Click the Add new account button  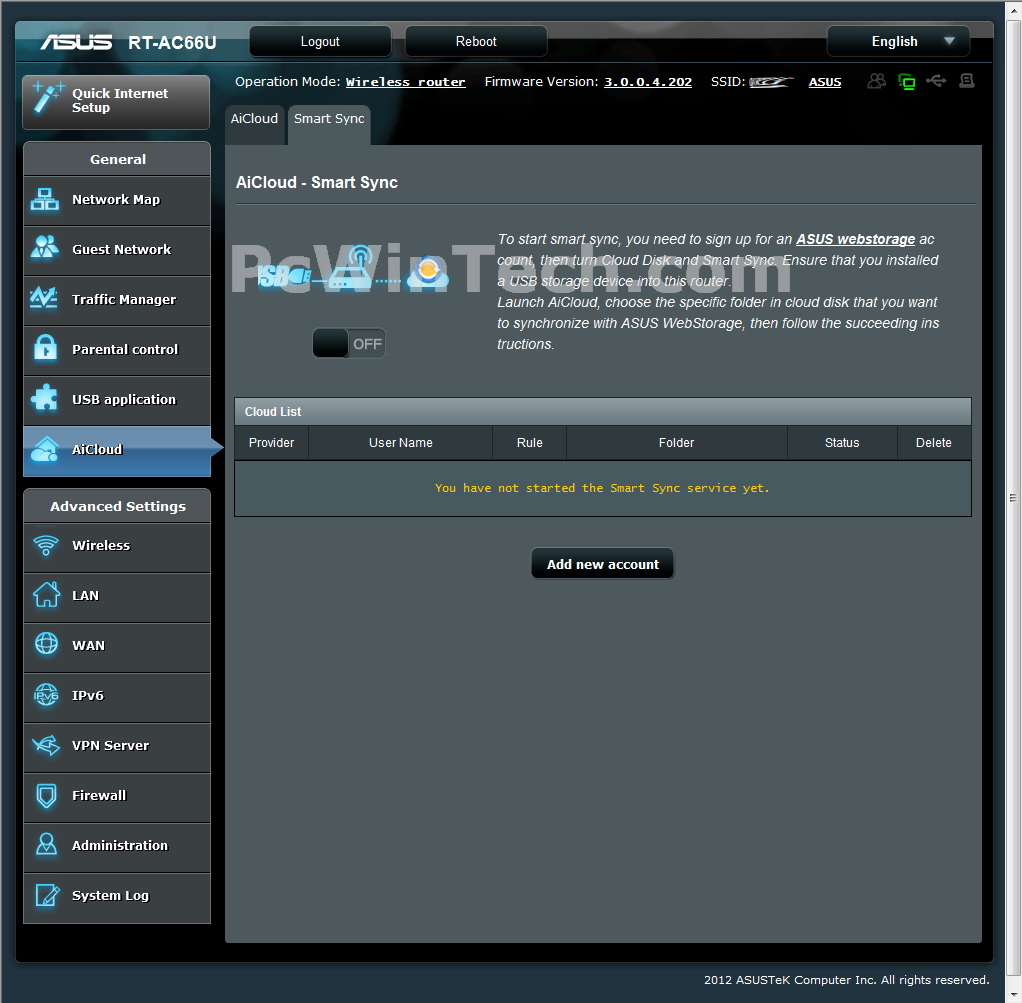click(603, 564)
